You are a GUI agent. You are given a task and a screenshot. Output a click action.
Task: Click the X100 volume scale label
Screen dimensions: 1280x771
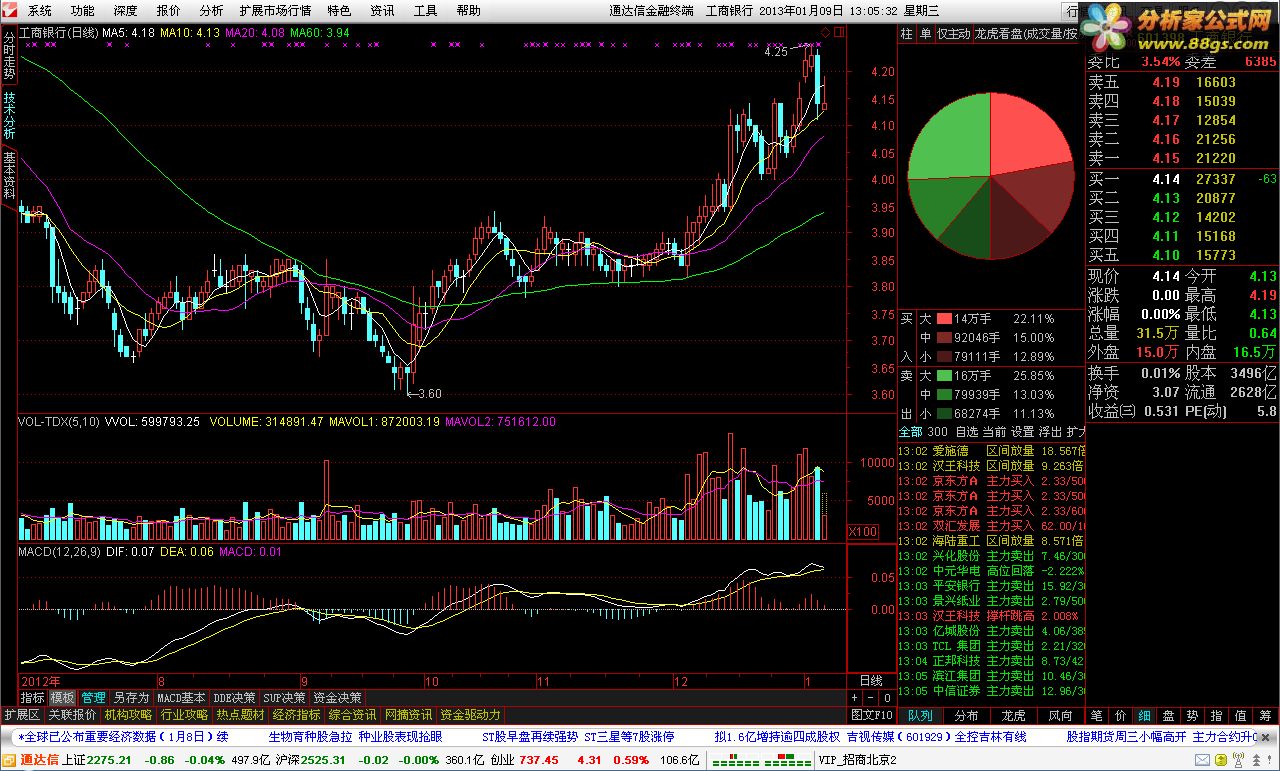(862, 531)
